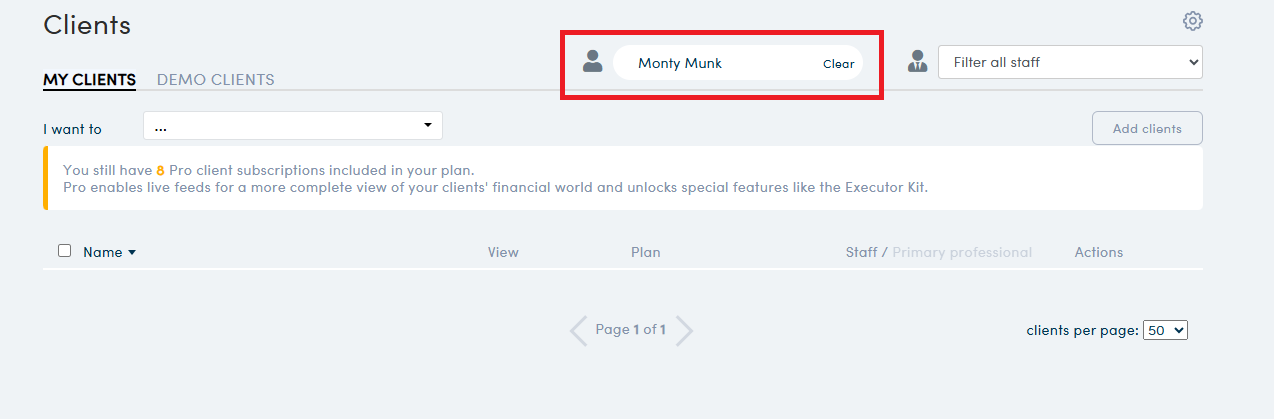Viewport: 1274px width, 419px height.
Task: Open the settings gear icon
Action: [x=1192, y=21]
